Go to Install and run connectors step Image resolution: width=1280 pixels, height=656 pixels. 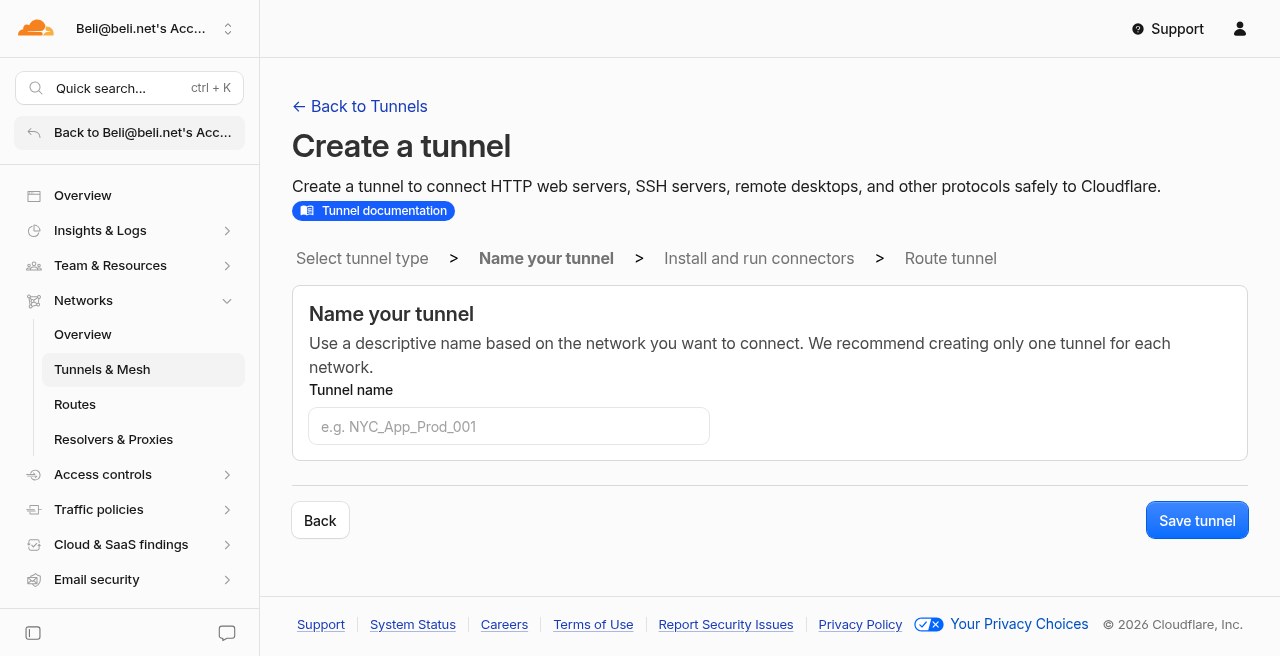759,258
